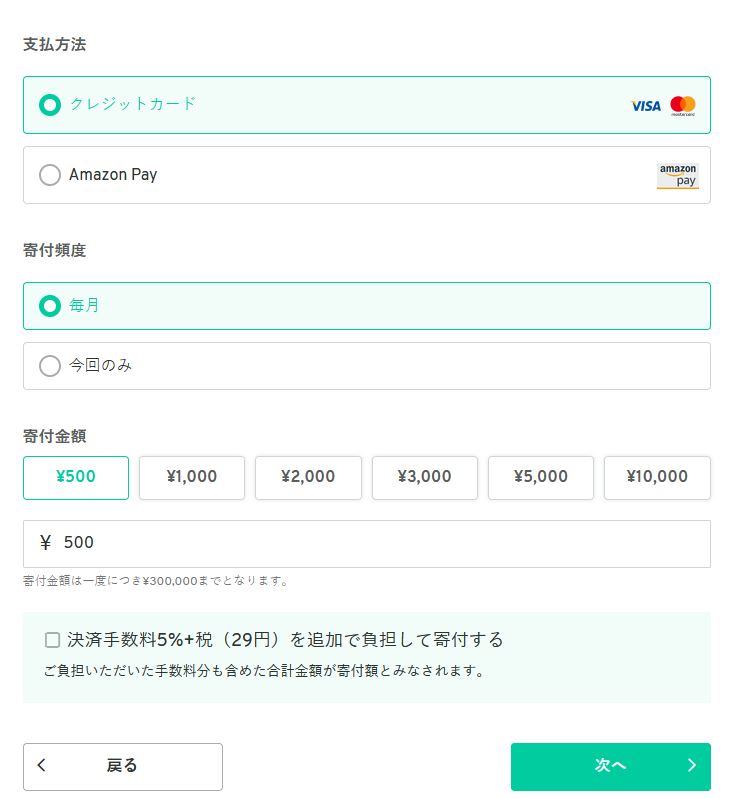Select the クレジットカード radio button

50,105
